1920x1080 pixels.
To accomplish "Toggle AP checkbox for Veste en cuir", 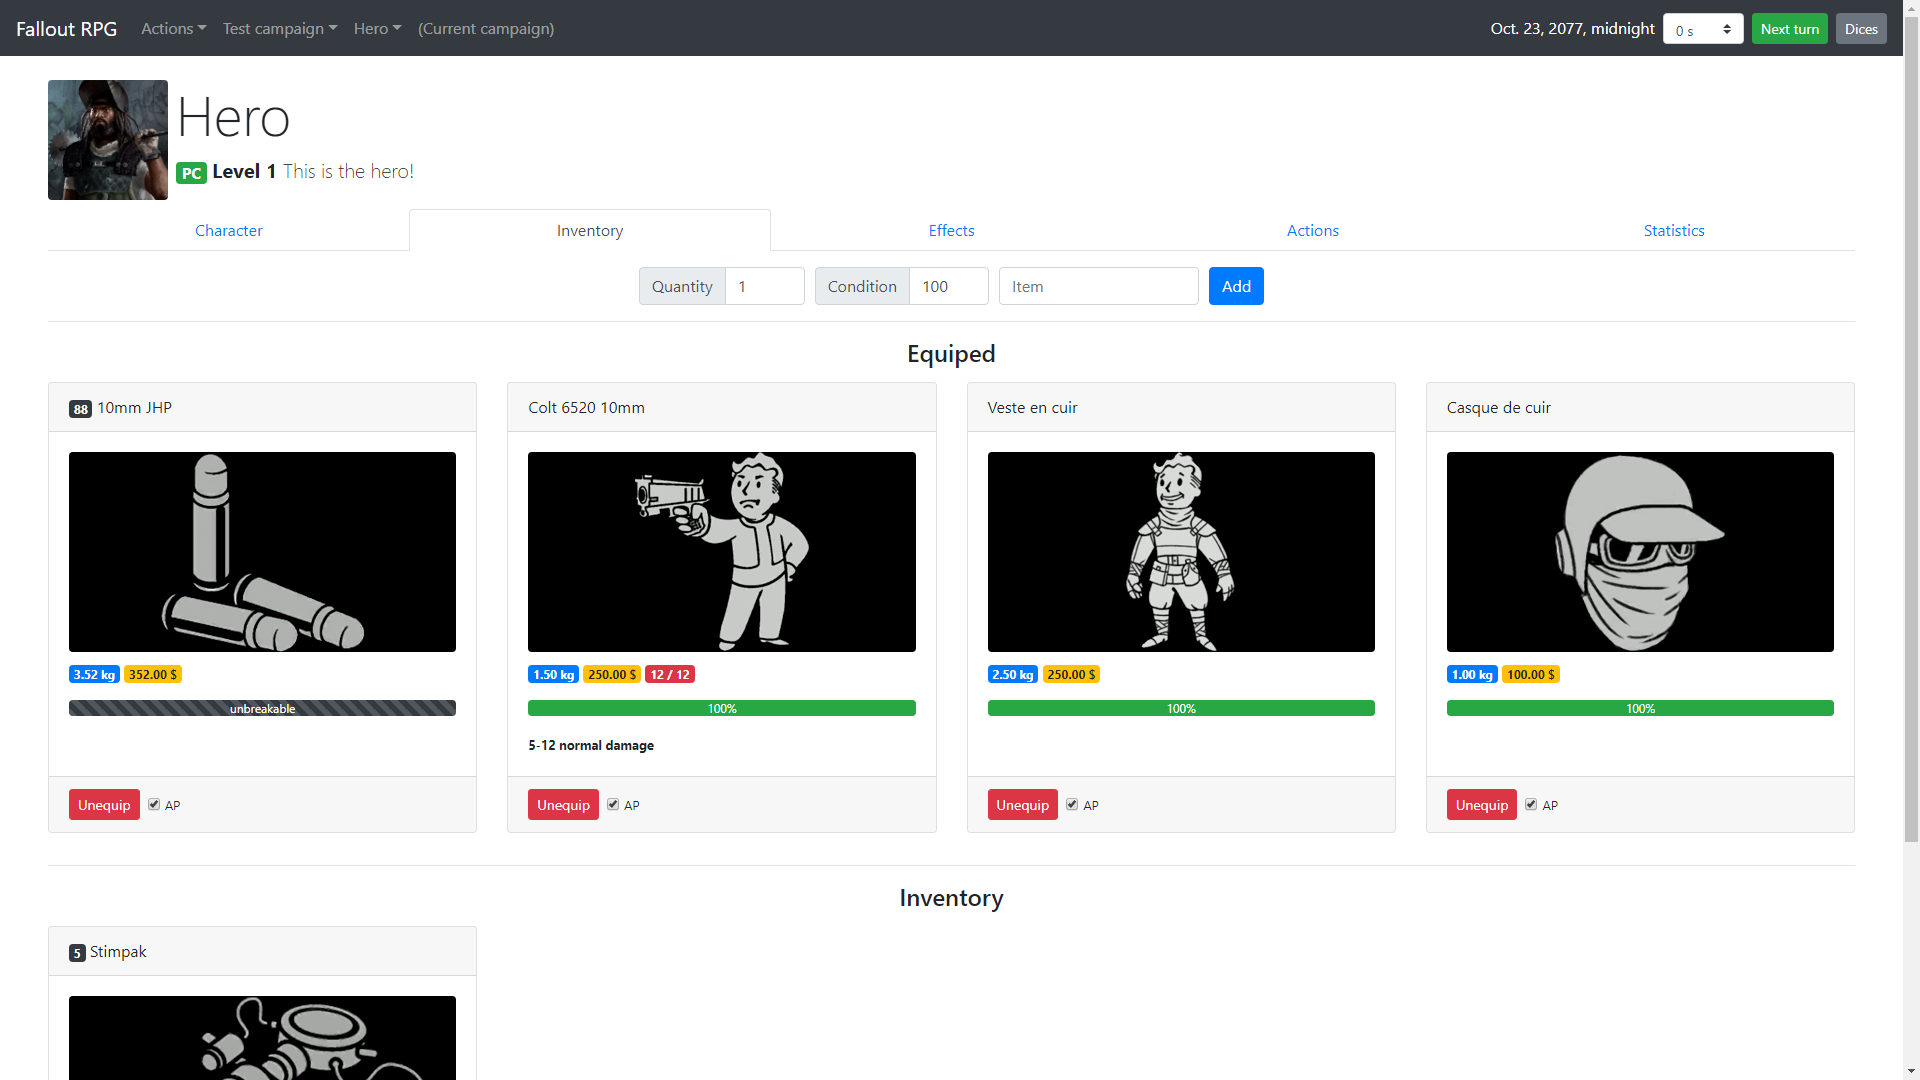I will pos(1072,804).
